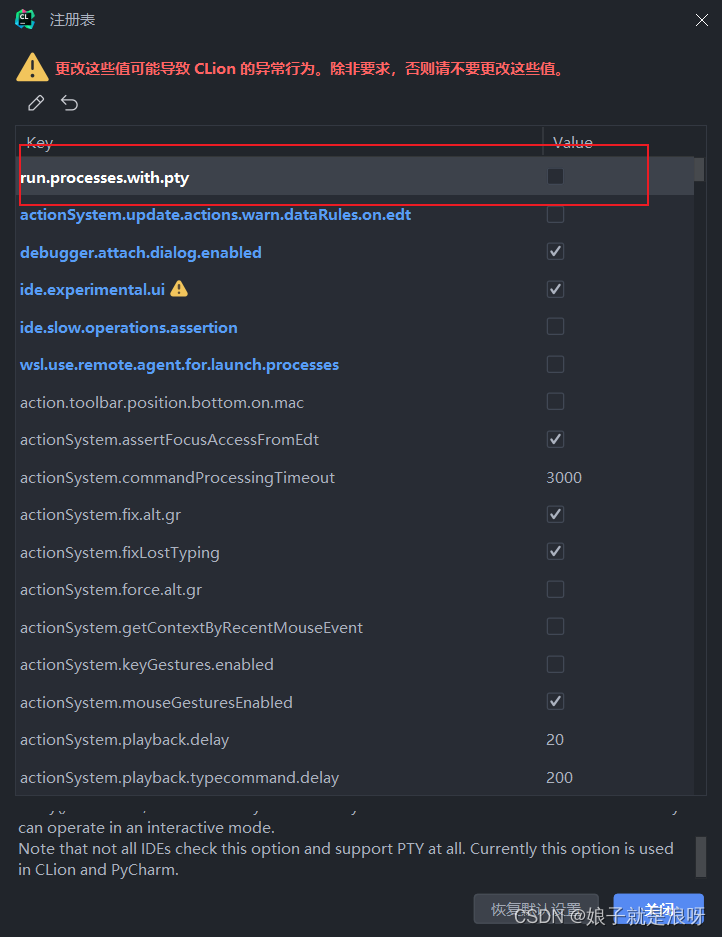This screenshot has width=722, height=937.
Task: Uncheck actionSystem.mouseGesturesEnabled checkbox
Action: click(x=555, y=702)
